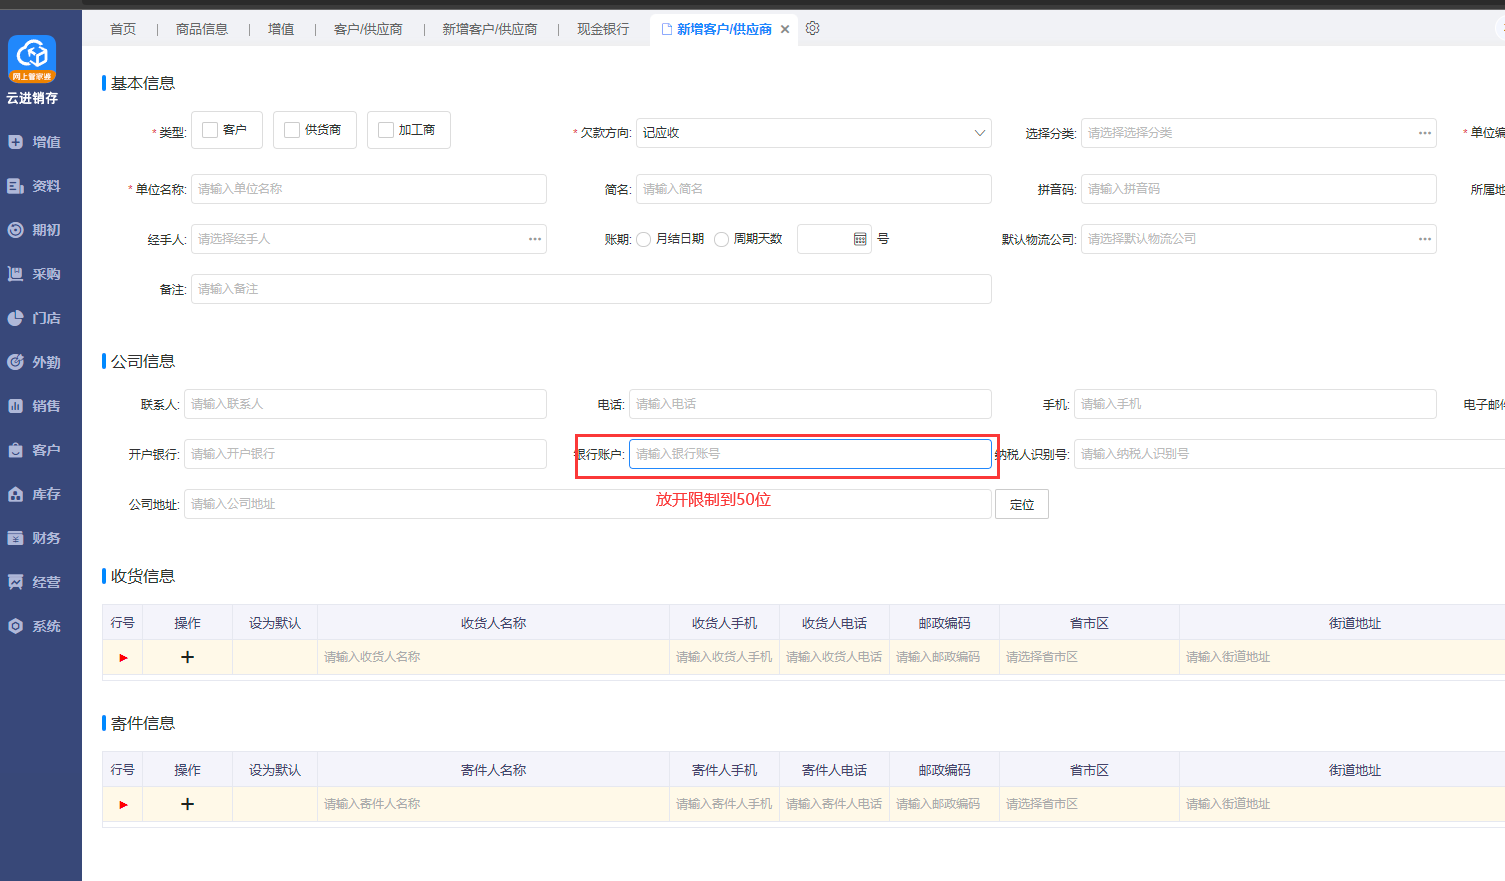Click the red row marker in 寄件信息
Viewport: 1505px width, 881px height.
(x=123, y=805)
